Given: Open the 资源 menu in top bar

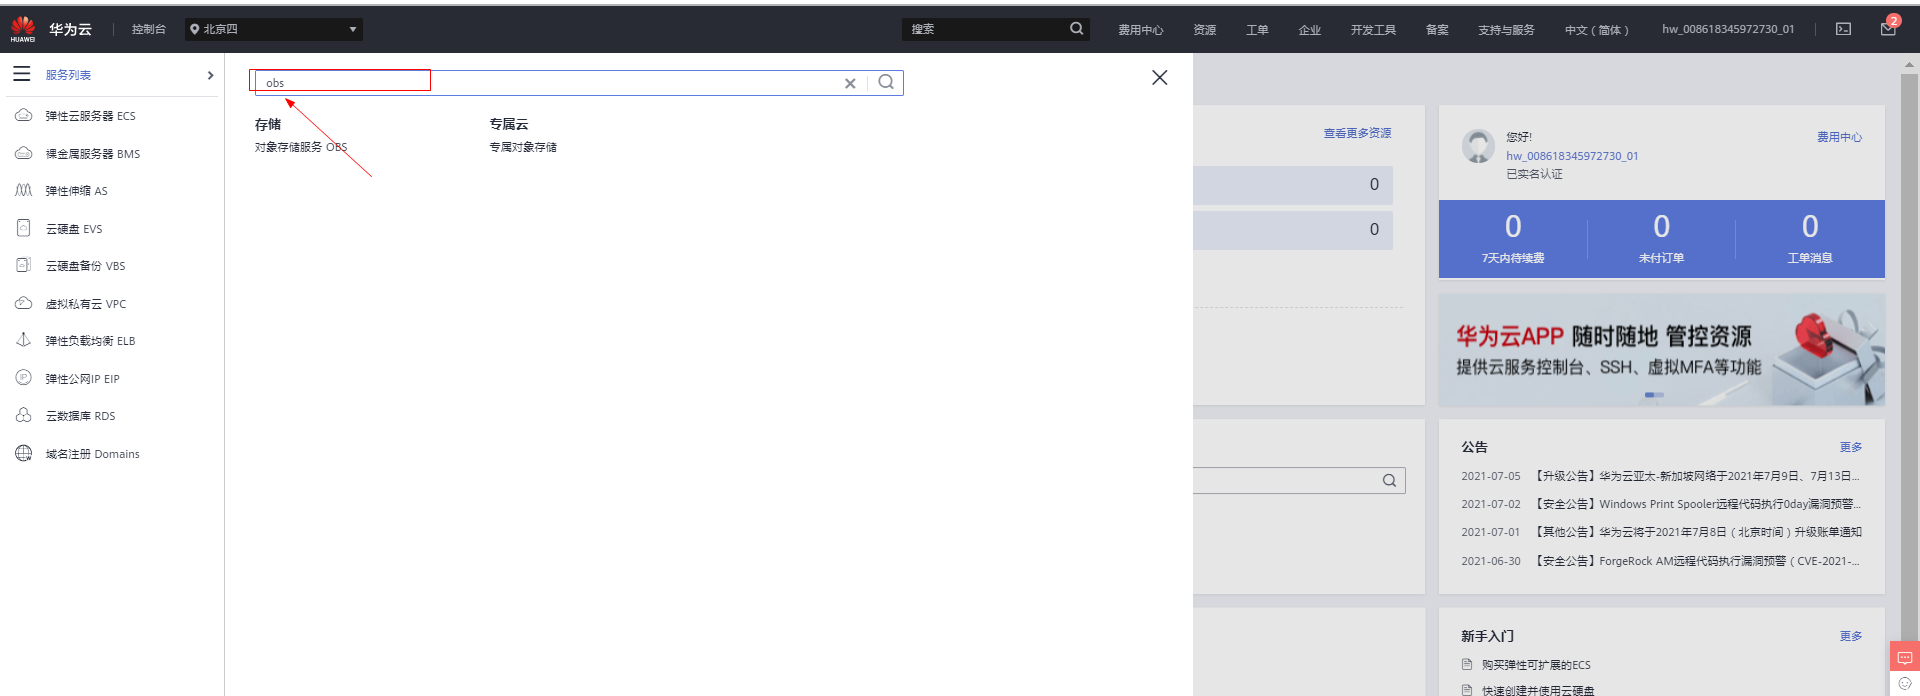Looking at the screenshot, I should (x=1205, y=30).
